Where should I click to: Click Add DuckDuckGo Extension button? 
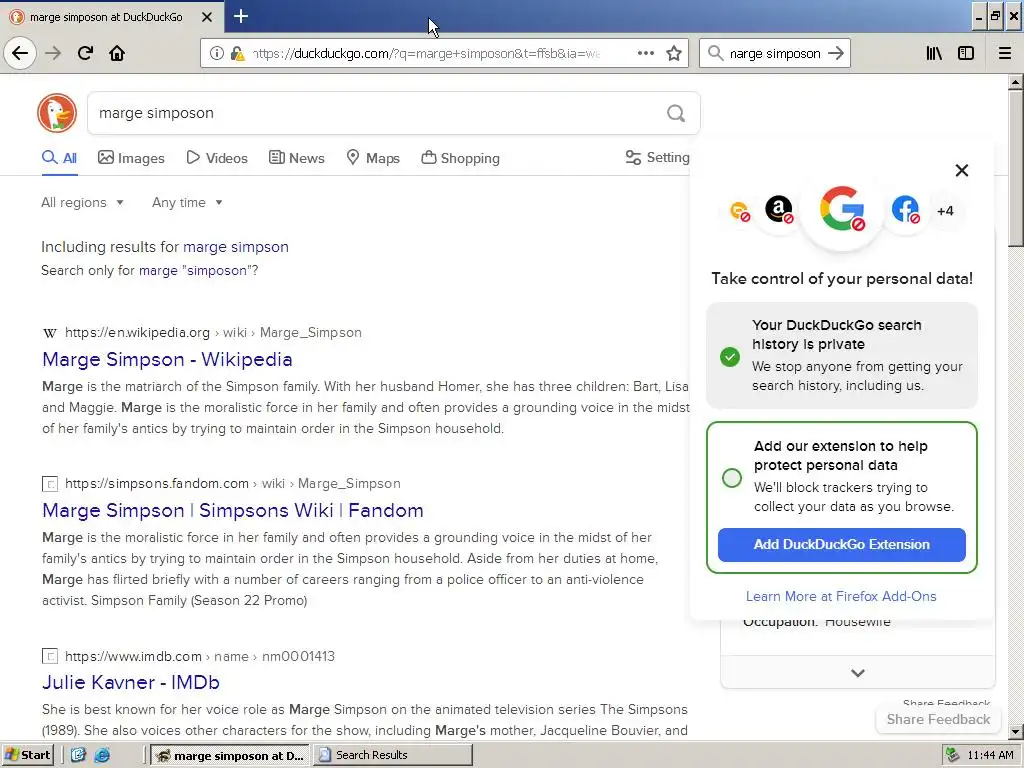841,545
